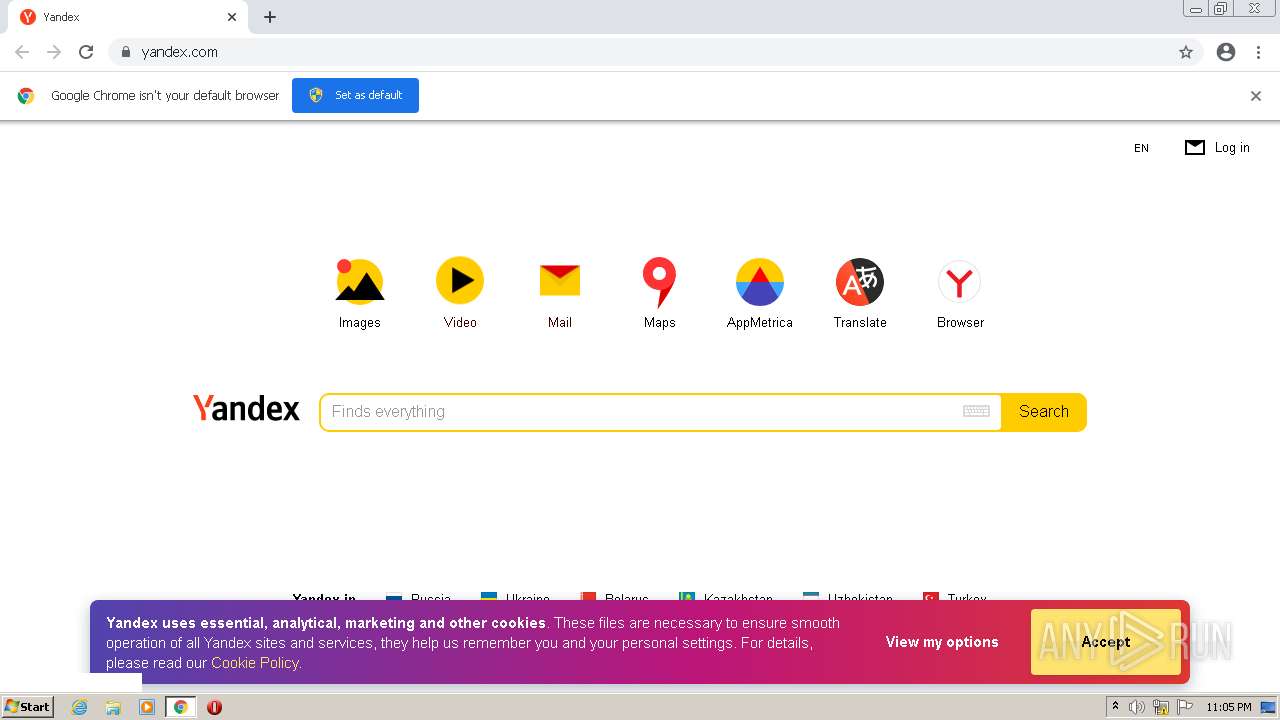
Task: Open Yandex Browser service icon
Action: [960, 282]
